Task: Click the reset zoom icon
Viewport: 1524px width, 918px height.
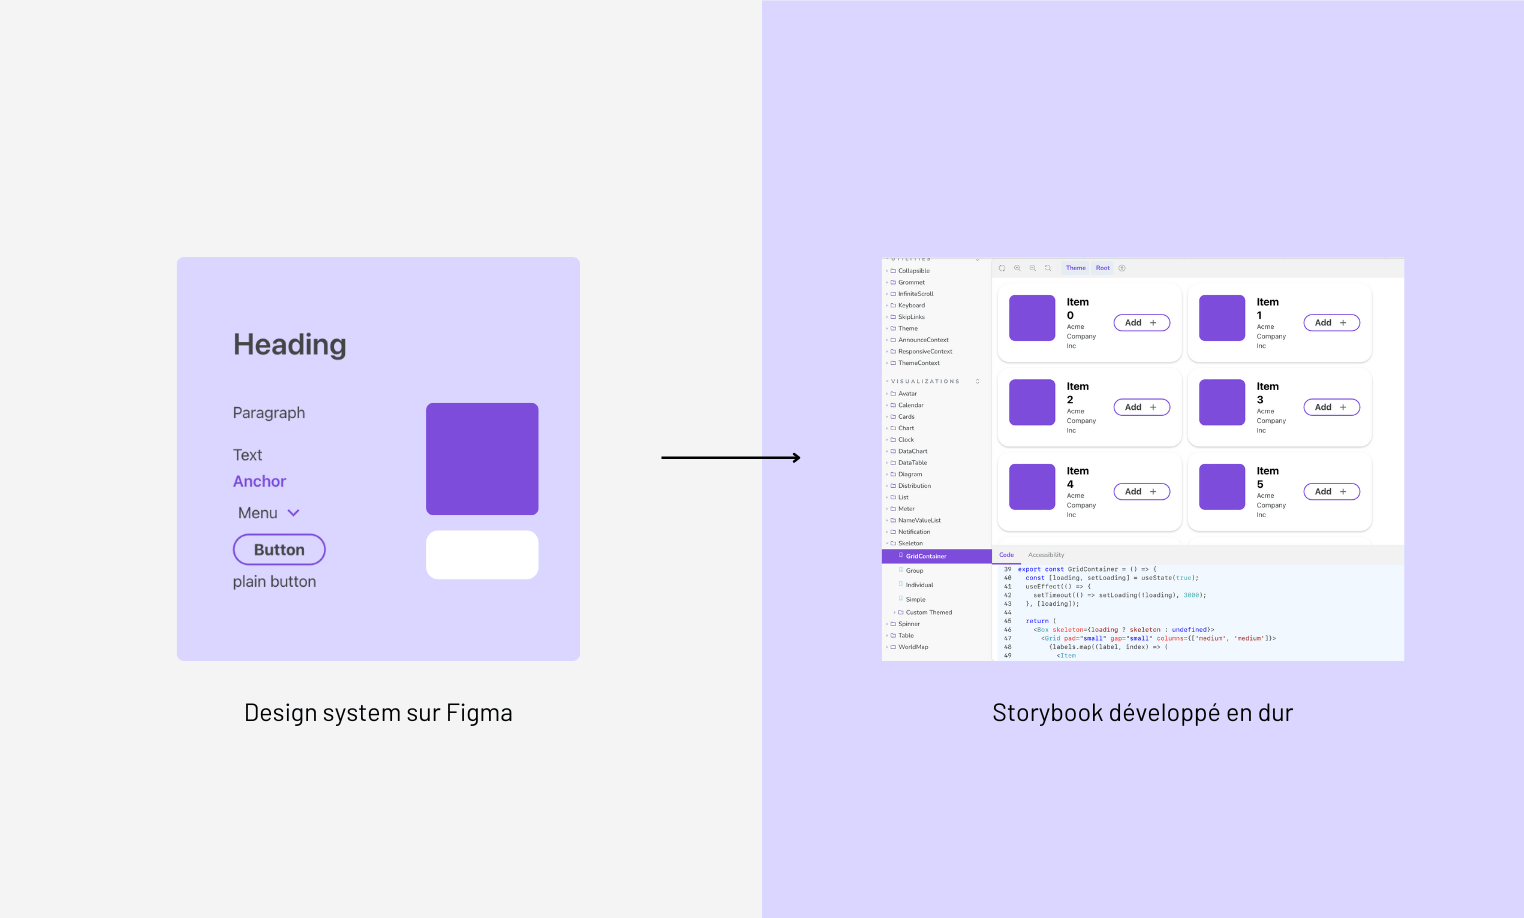Action: [1048, 268]
